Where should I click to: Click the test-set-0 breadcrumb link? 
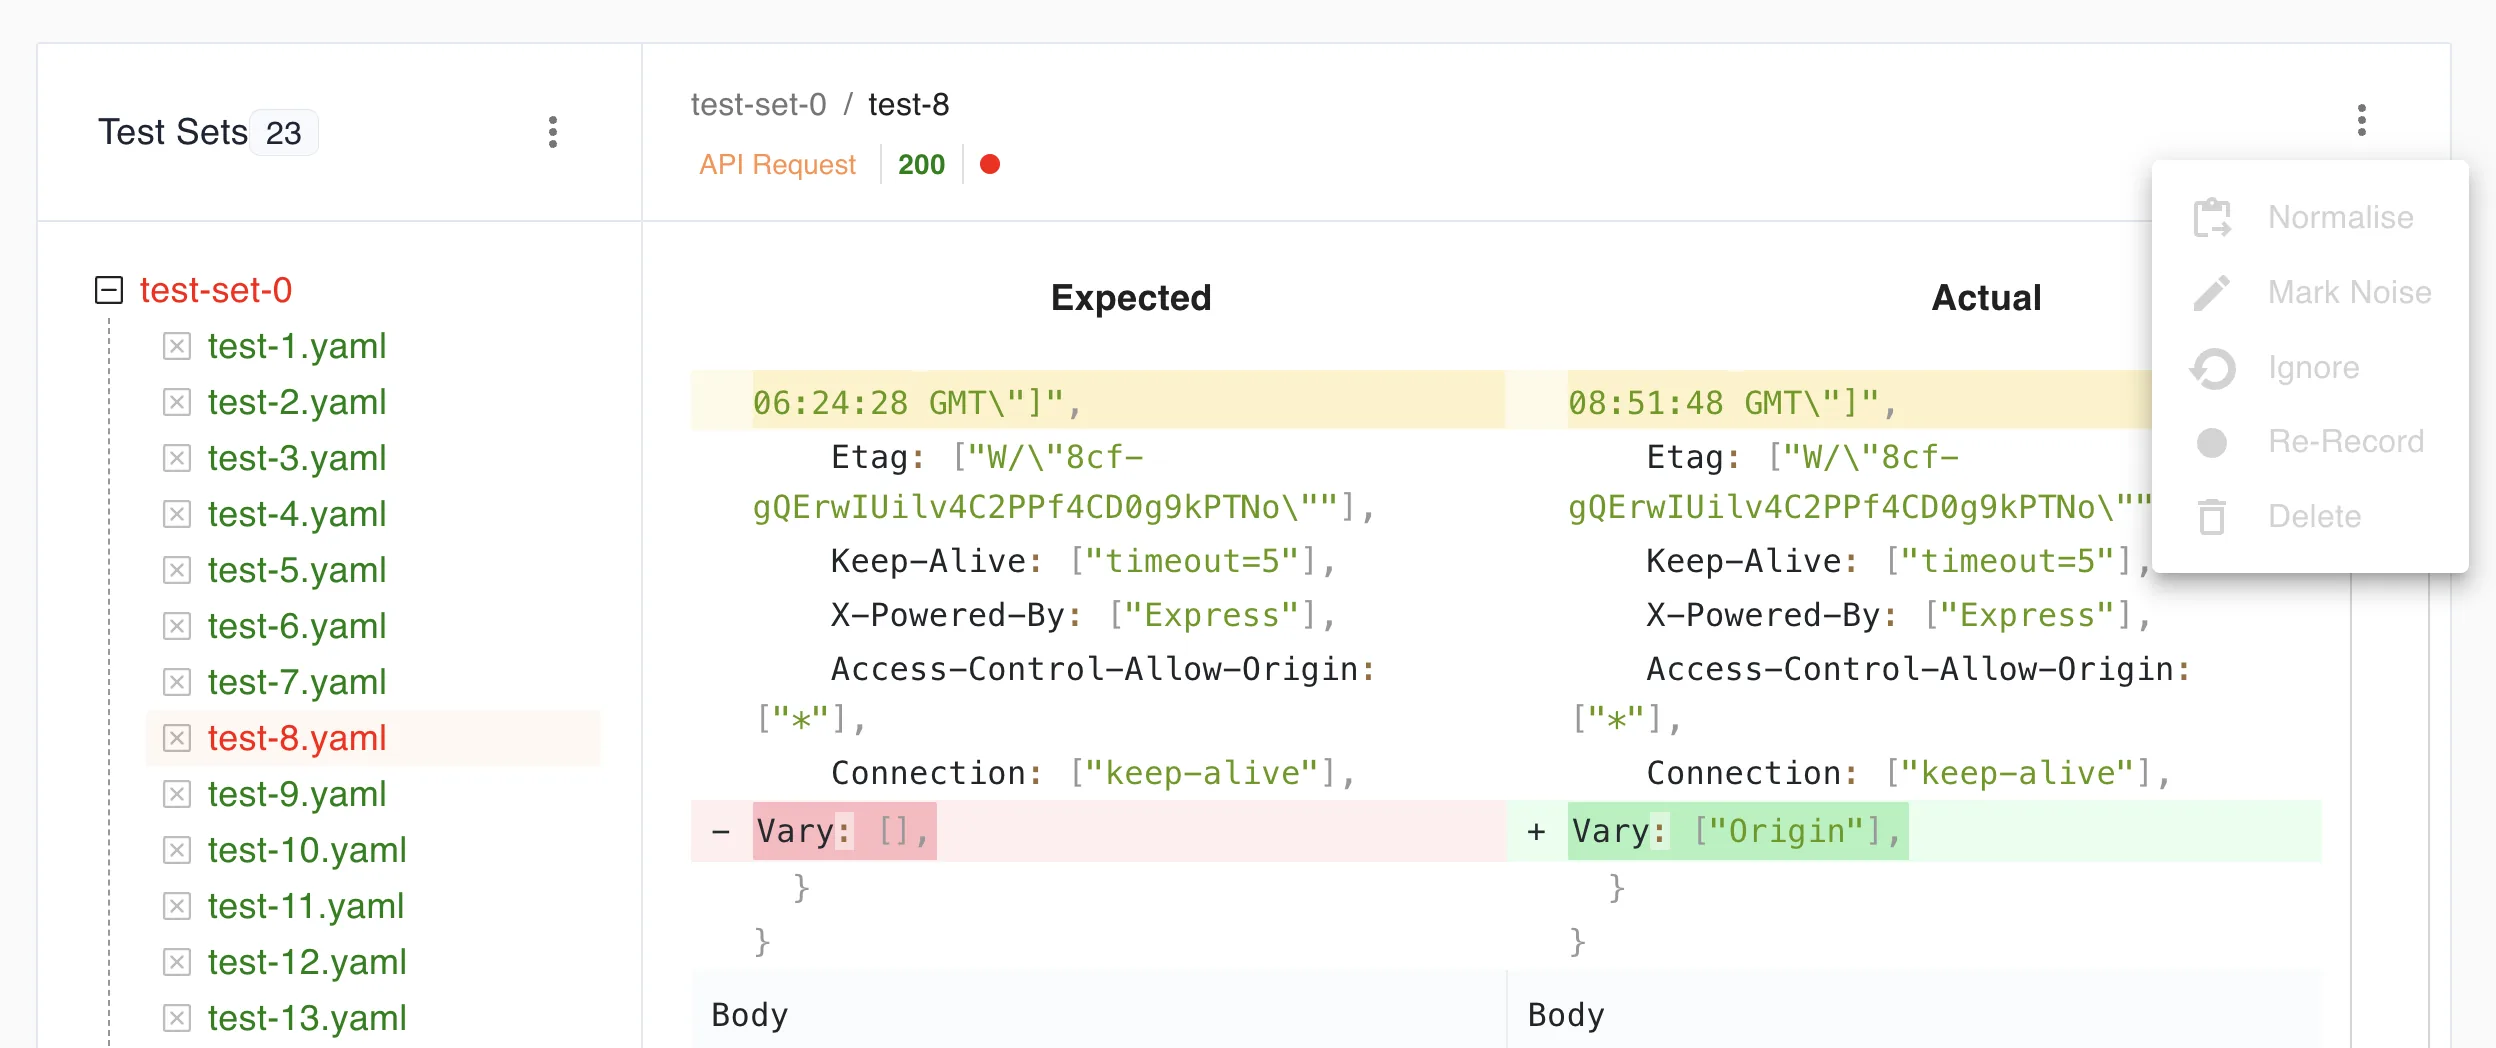tap(759, 104)
